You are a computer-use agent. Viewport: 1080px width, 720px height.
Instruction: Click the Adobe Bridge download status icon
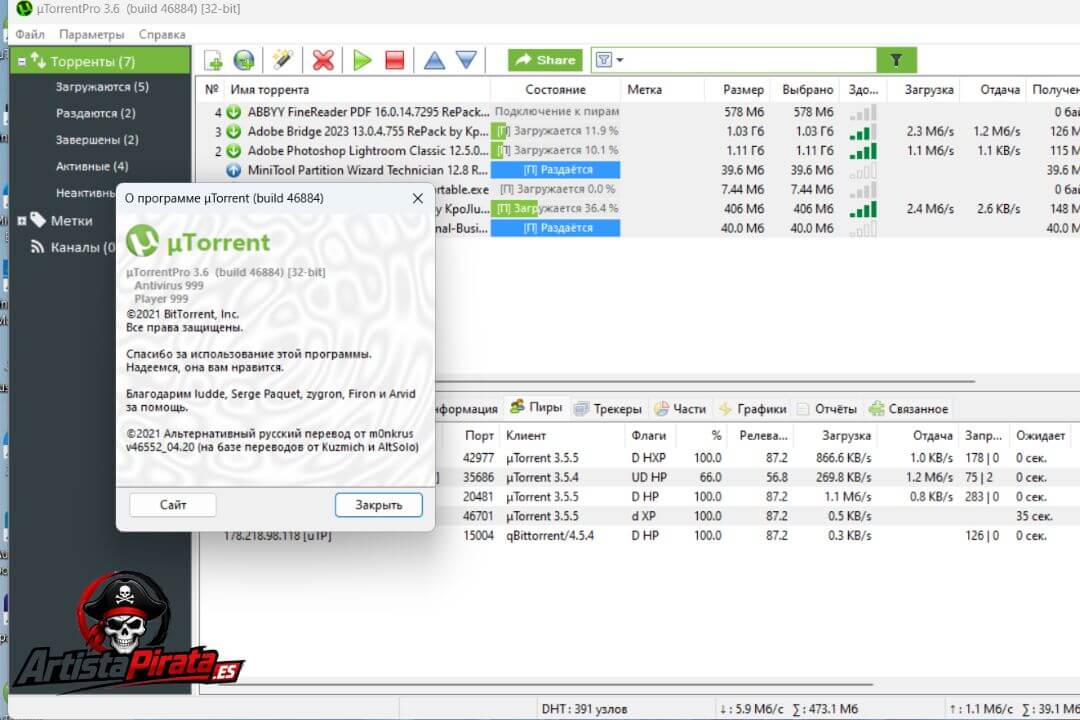click(234, 131)
